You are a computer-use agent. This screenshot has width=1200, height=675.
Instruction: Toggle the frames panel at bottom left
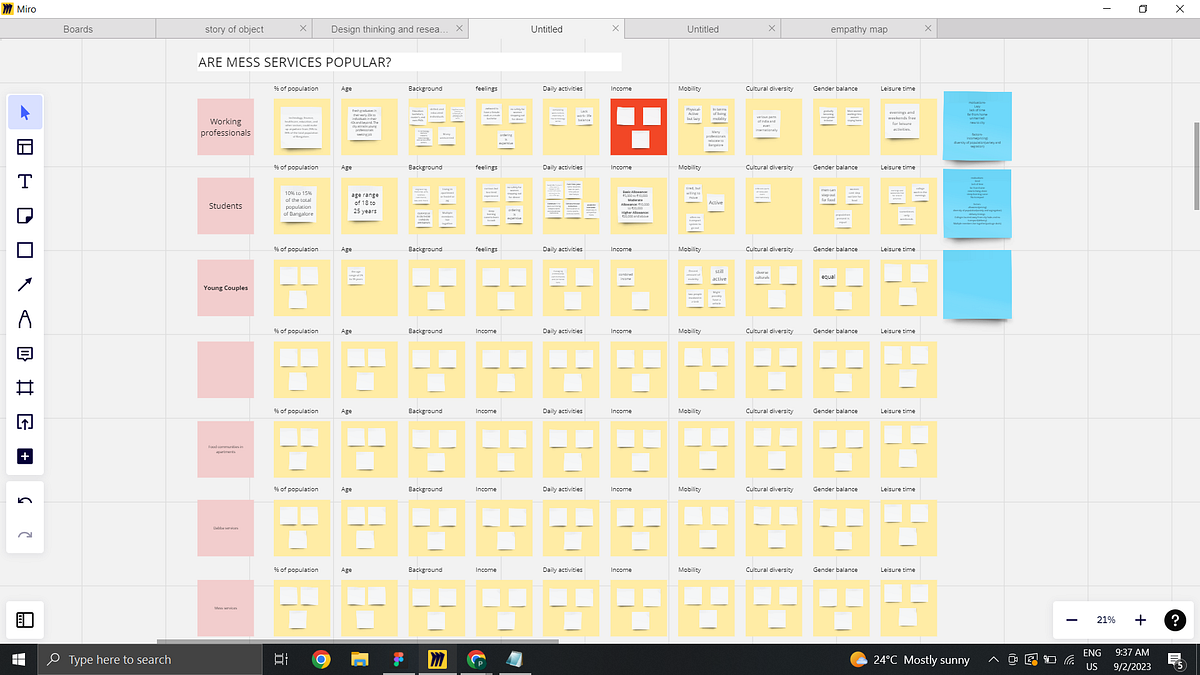tap(25, 620)
